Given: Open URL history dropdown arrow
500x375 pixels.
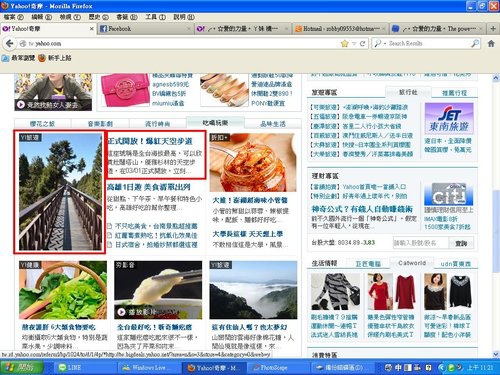Looking at the screenshot, I should (354, 44).
